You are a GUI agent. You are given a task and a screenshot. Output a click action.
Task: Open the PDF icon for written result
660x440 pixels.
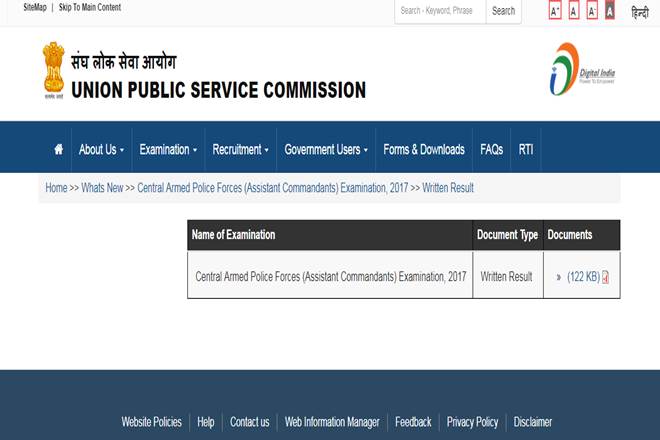605,277
